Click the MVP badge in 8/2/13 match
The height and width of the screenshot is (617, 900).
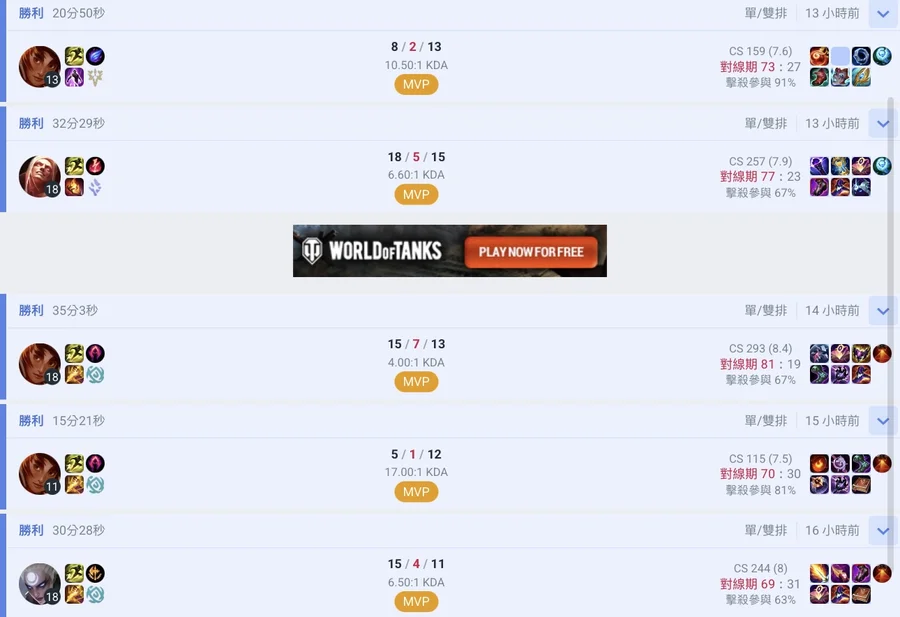tap(416, 84)
